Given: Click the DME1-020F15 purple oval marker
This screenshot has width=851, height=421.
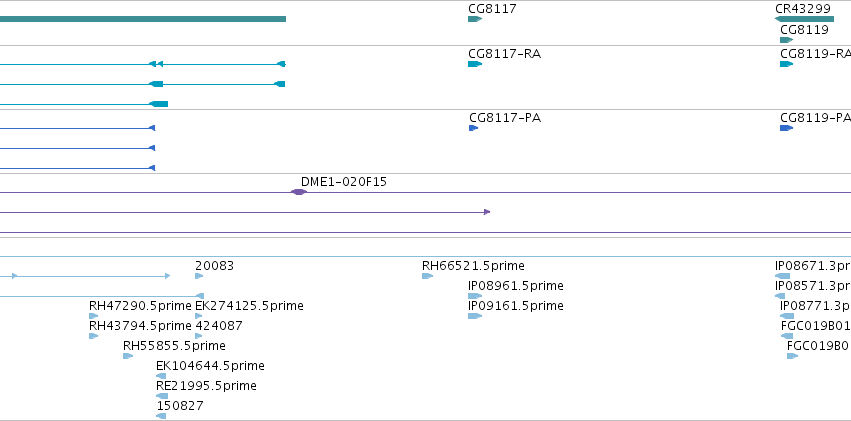Looking at the screenshot, I should coord(298,192).
